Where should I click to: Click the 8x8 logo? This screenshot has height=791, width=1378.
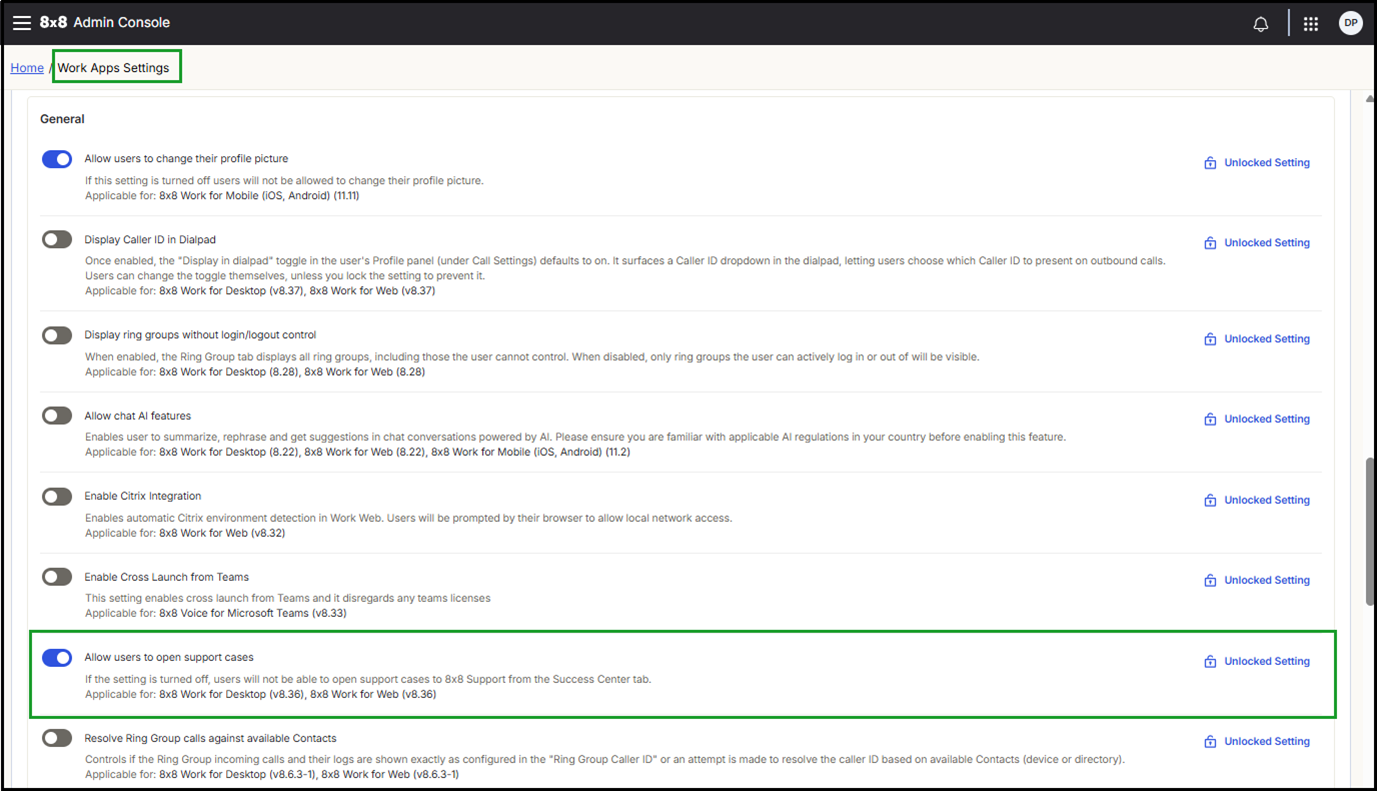click(x=53, y=23)
